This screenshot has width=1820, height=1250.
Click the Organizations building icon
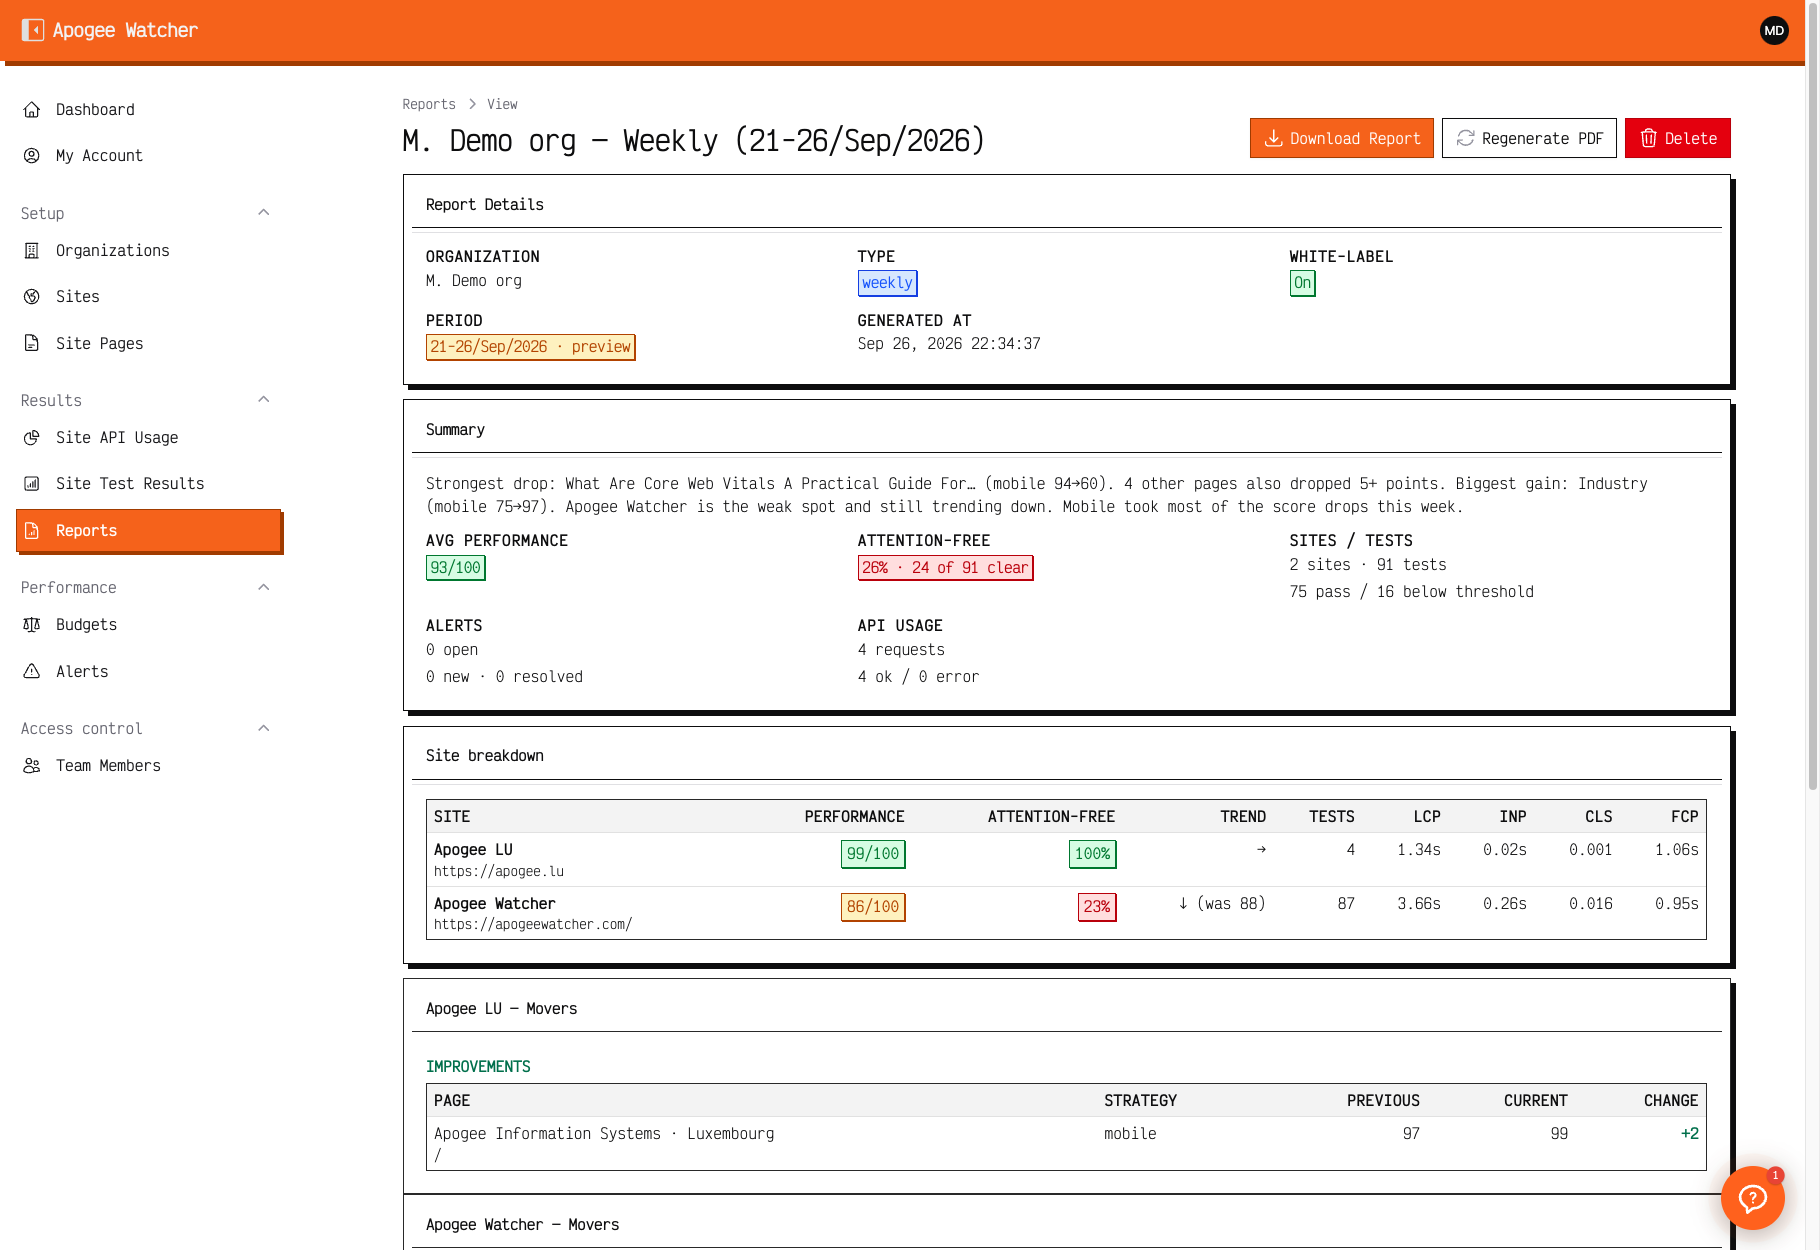(x=32, y=250)
